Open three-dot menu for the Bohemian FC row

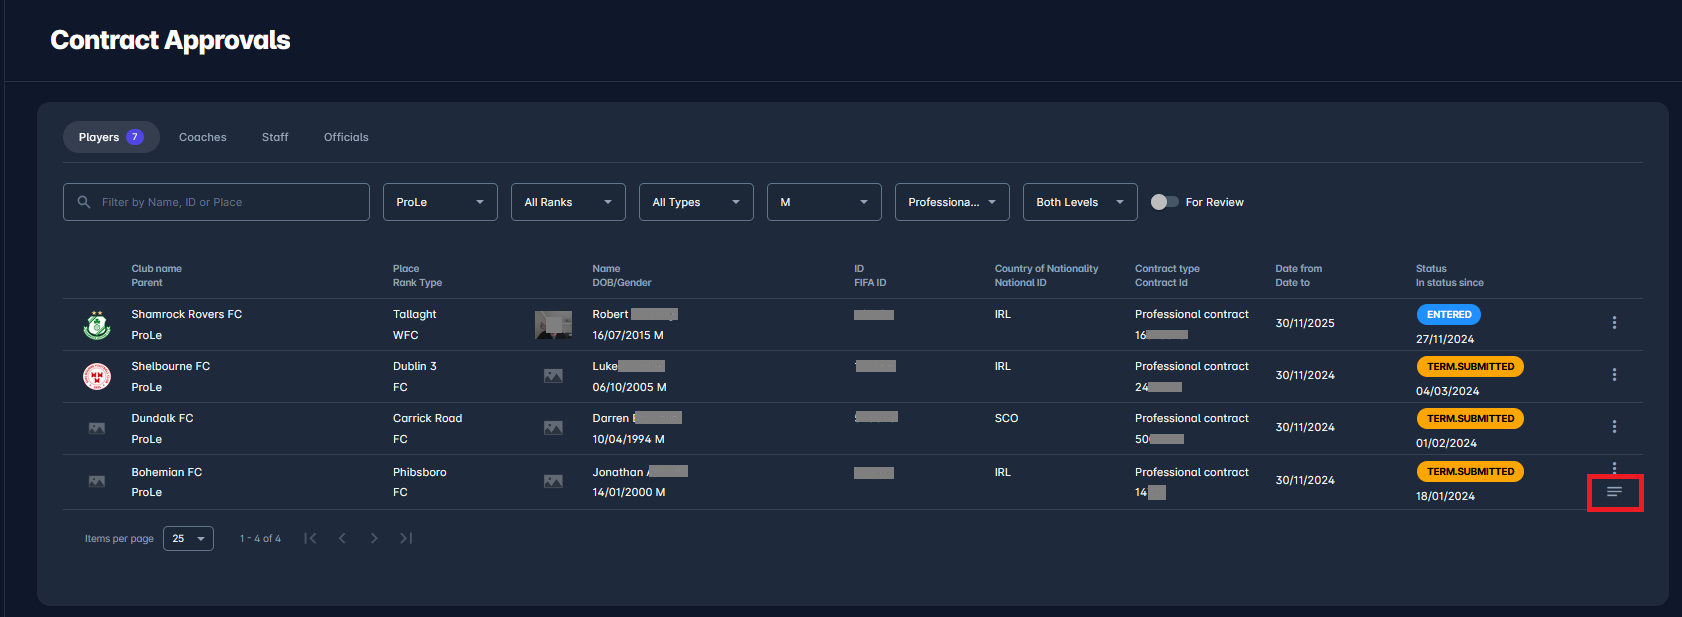tap(1614, 468)
